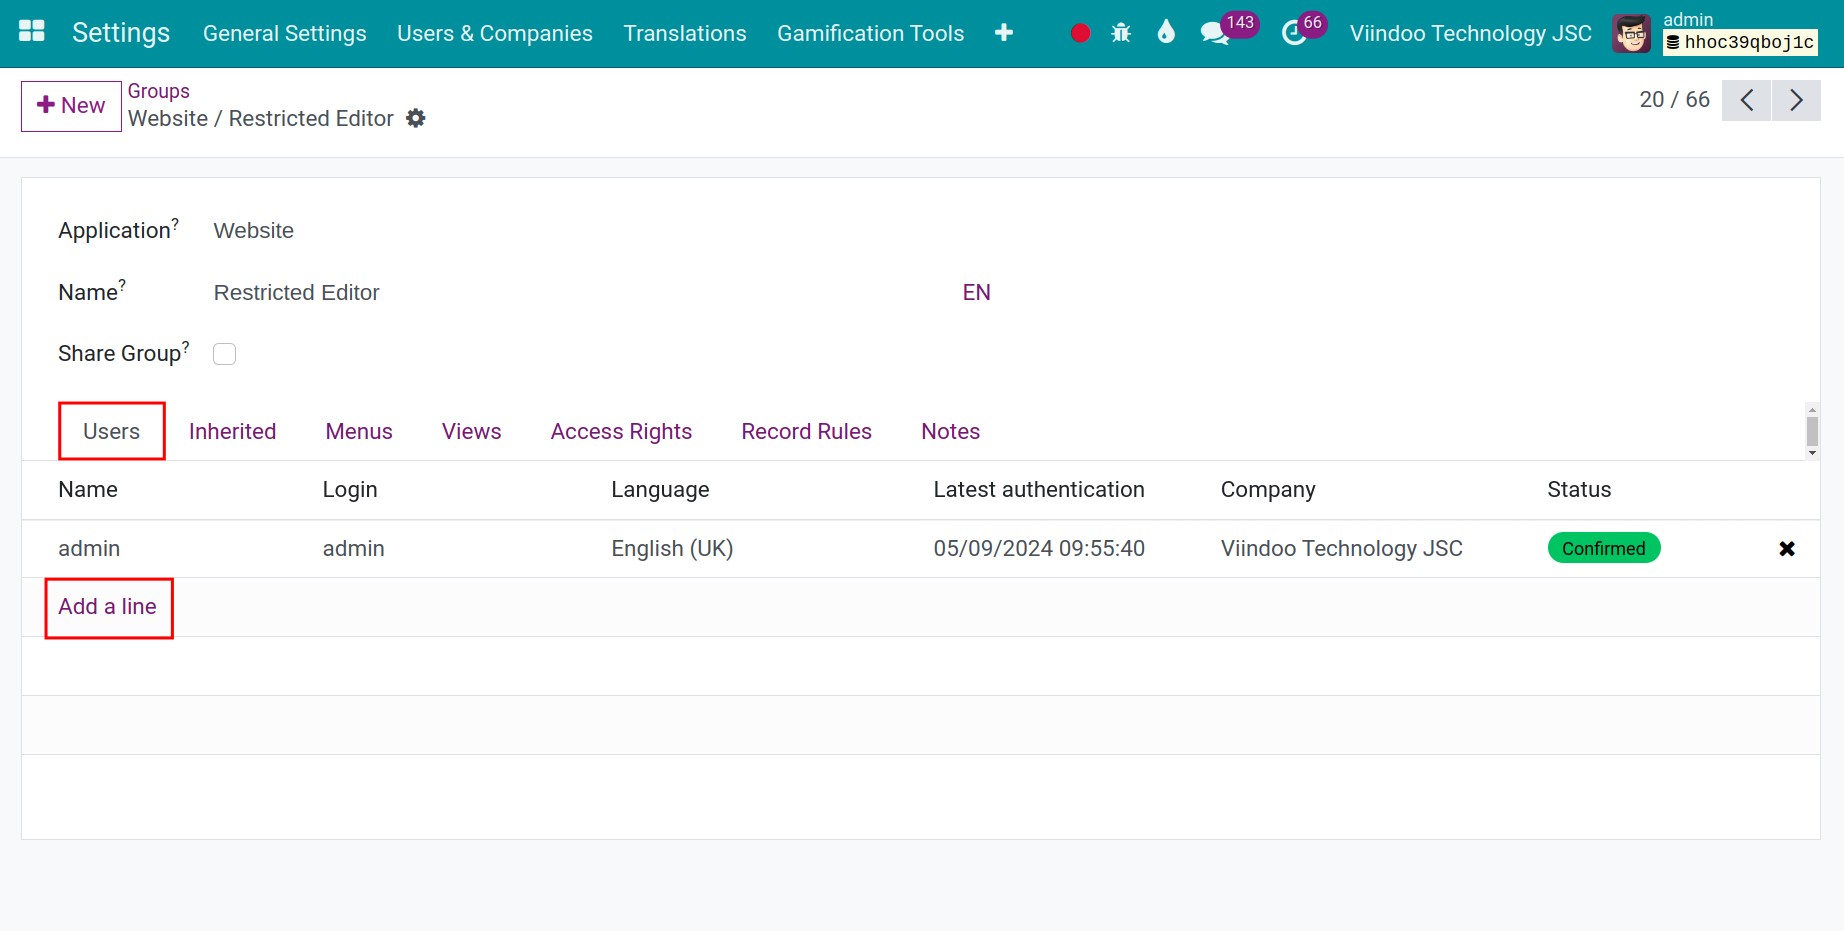Screen dimensions: 1844x931
Task: Sort by Status column header
Action: point(1579,490)
